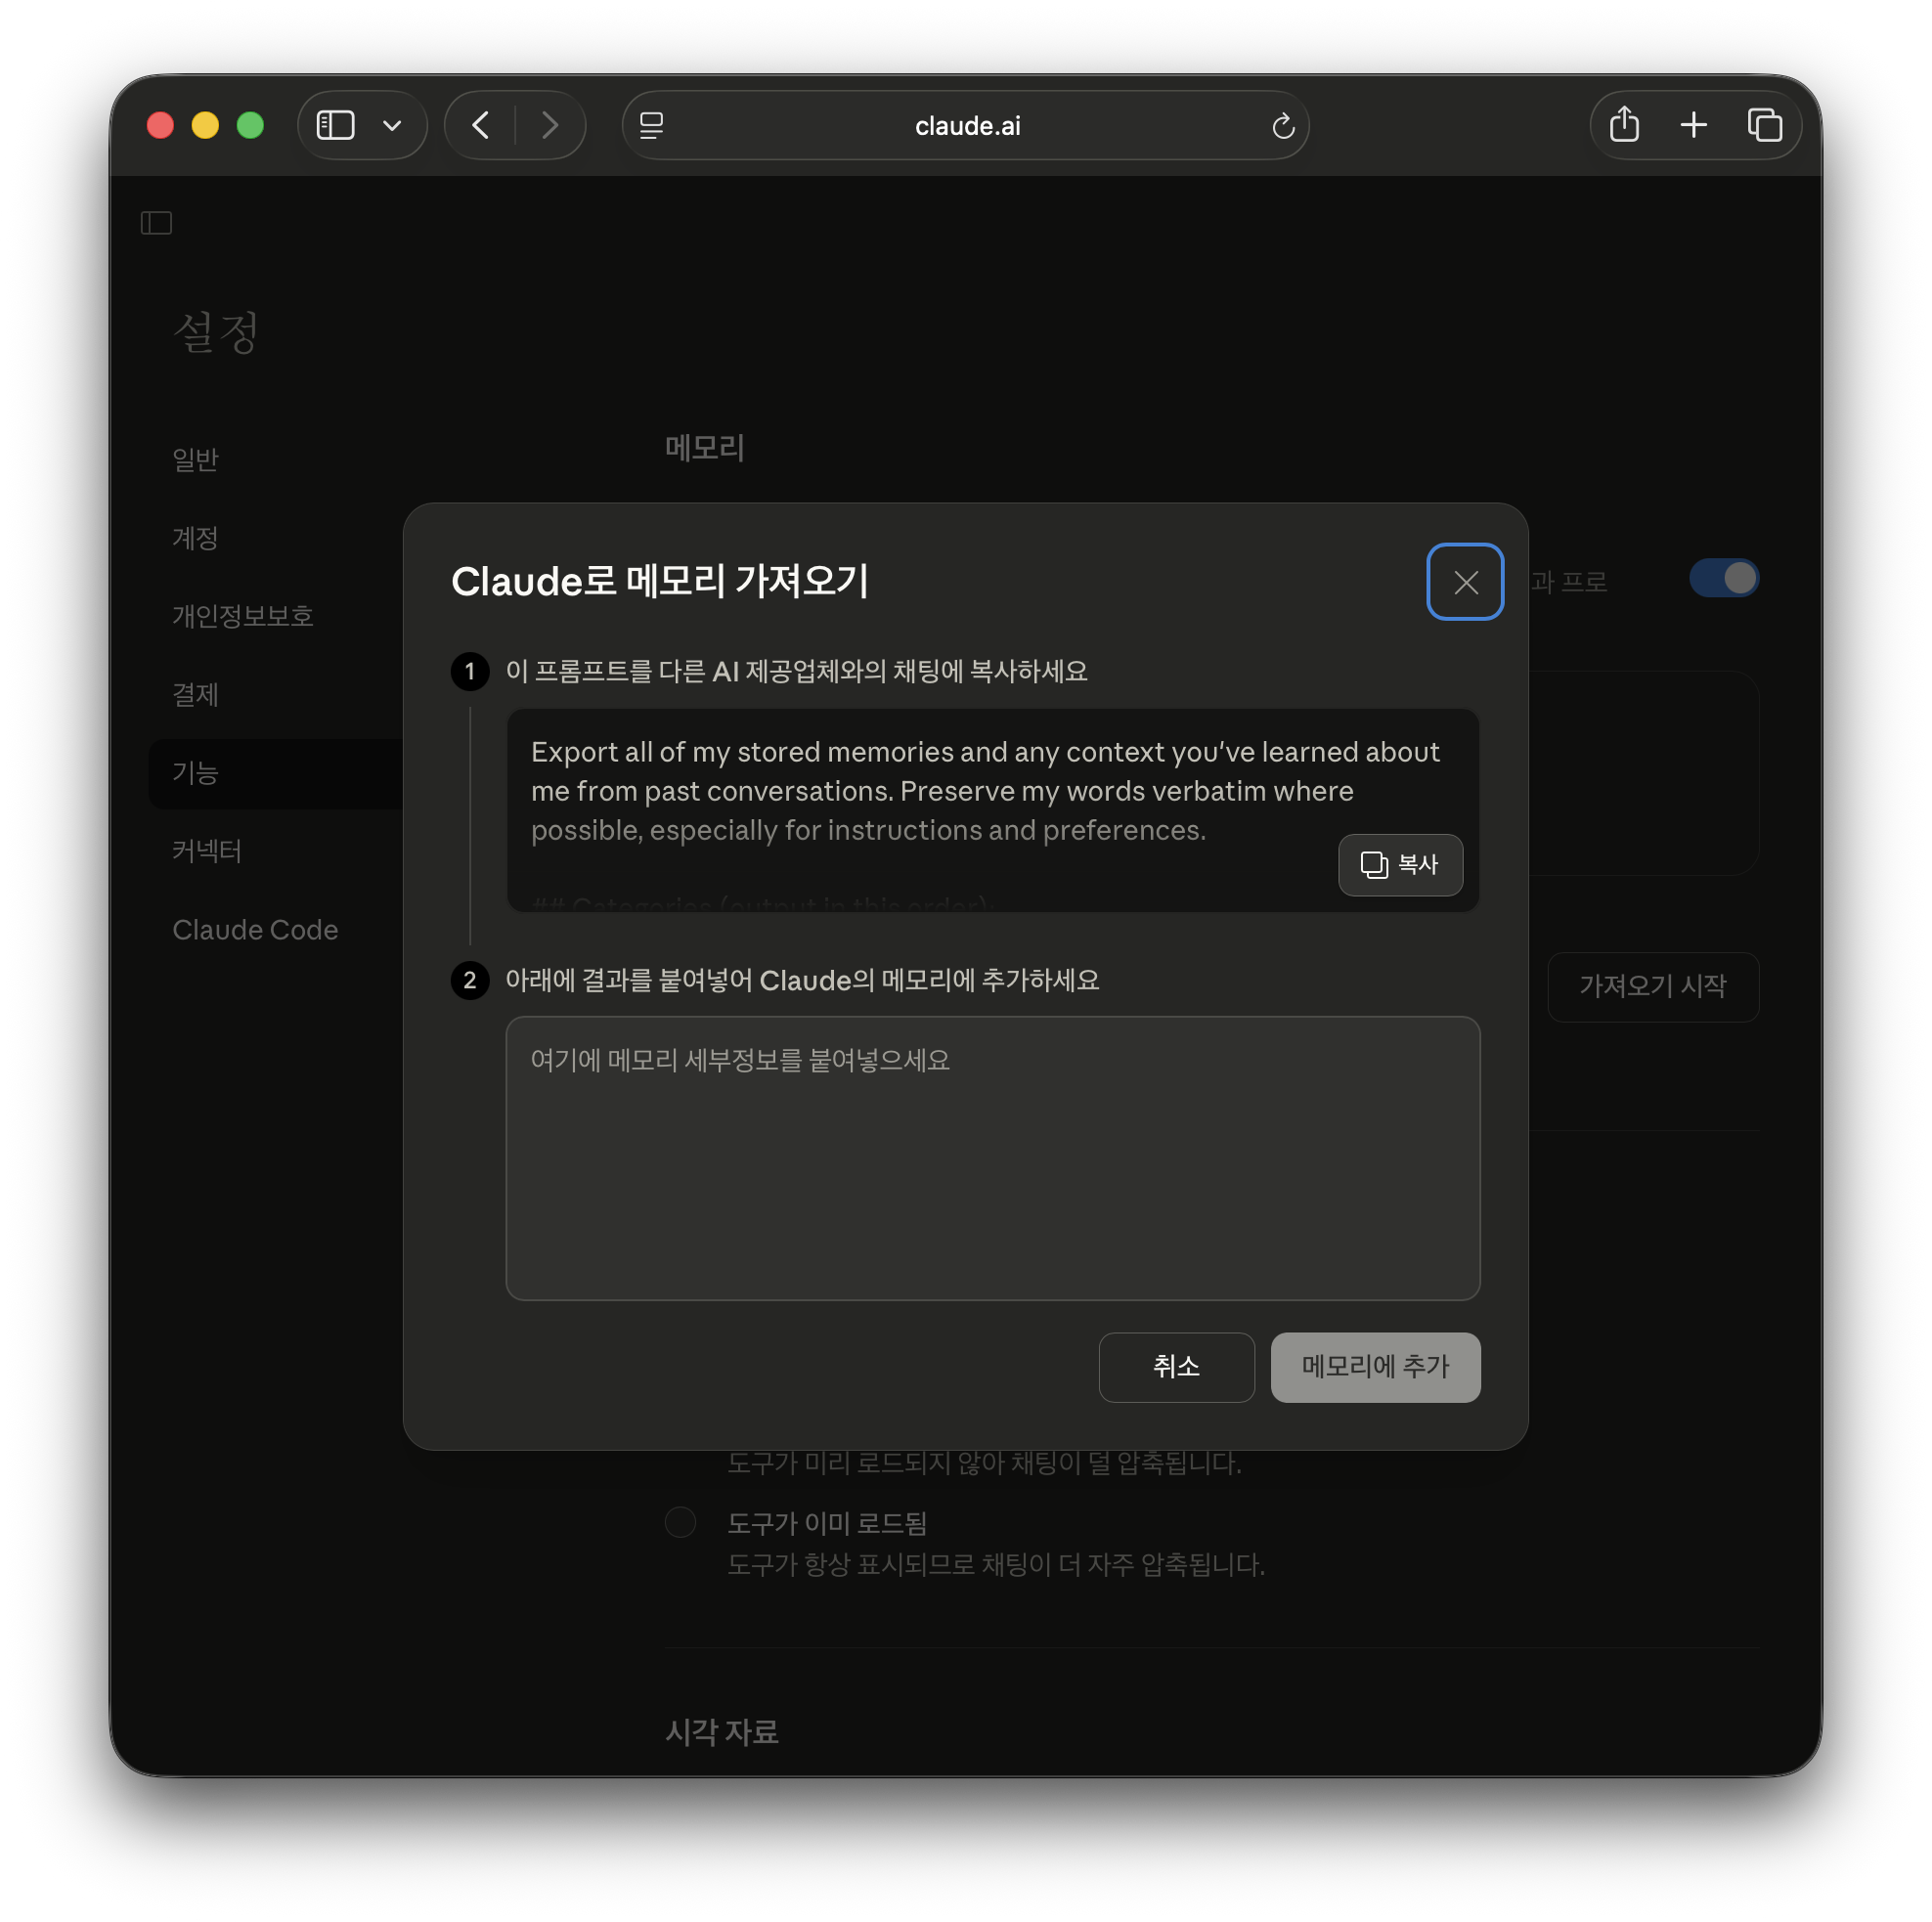1932x1922 pixels.
Task: Click 취소 to cancel import
Action: click(1175, 1366)
